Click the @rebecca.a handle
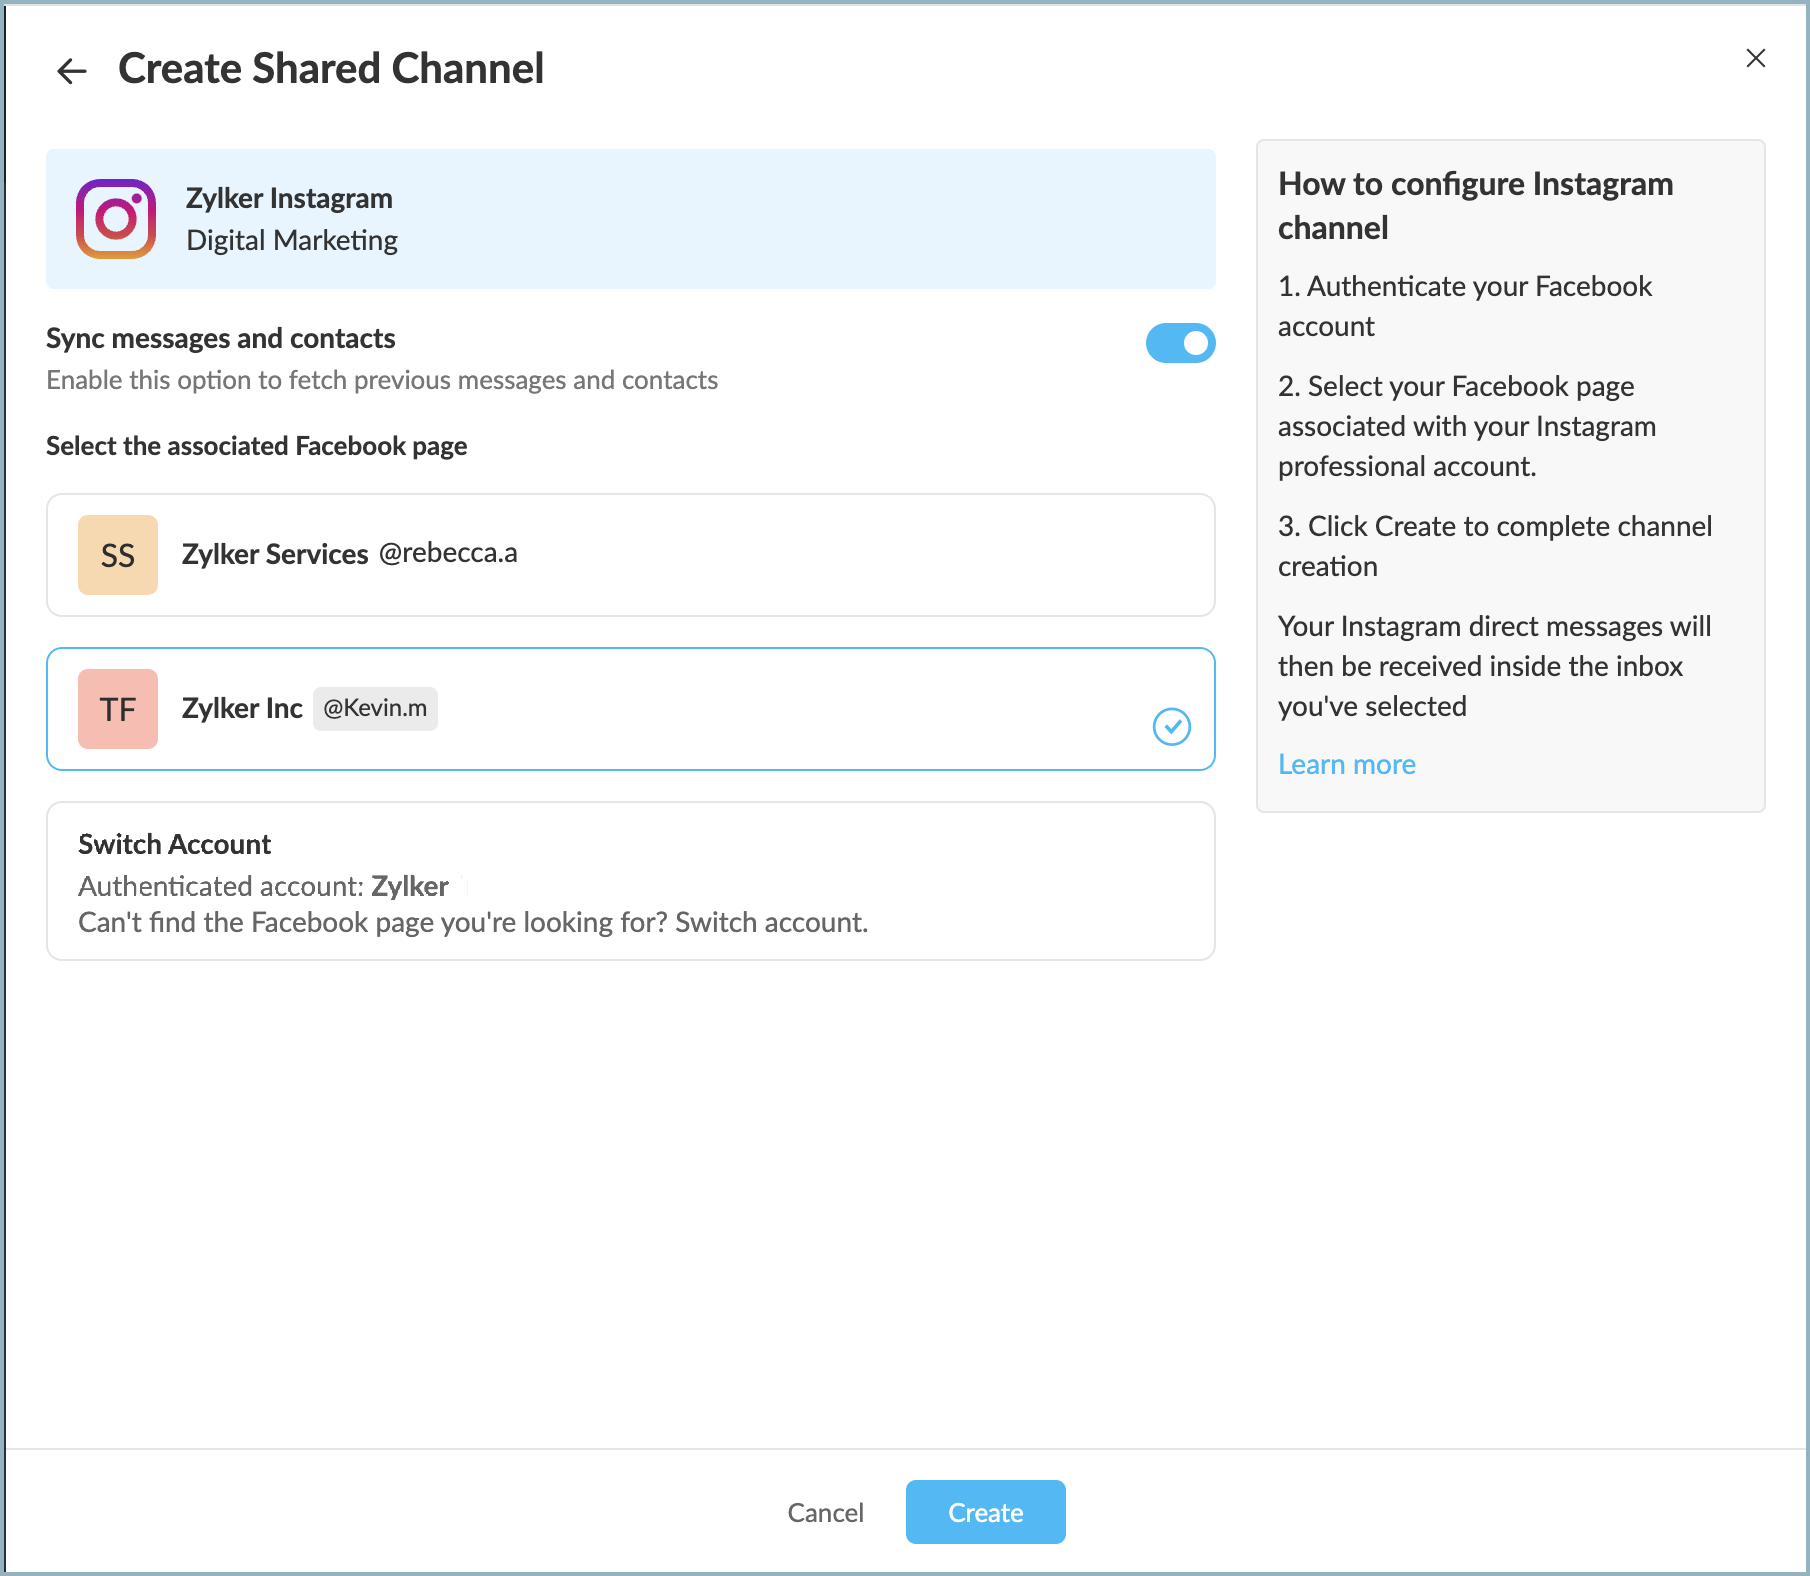Viewport: 1810px width, 1576px height. [448, 553]
